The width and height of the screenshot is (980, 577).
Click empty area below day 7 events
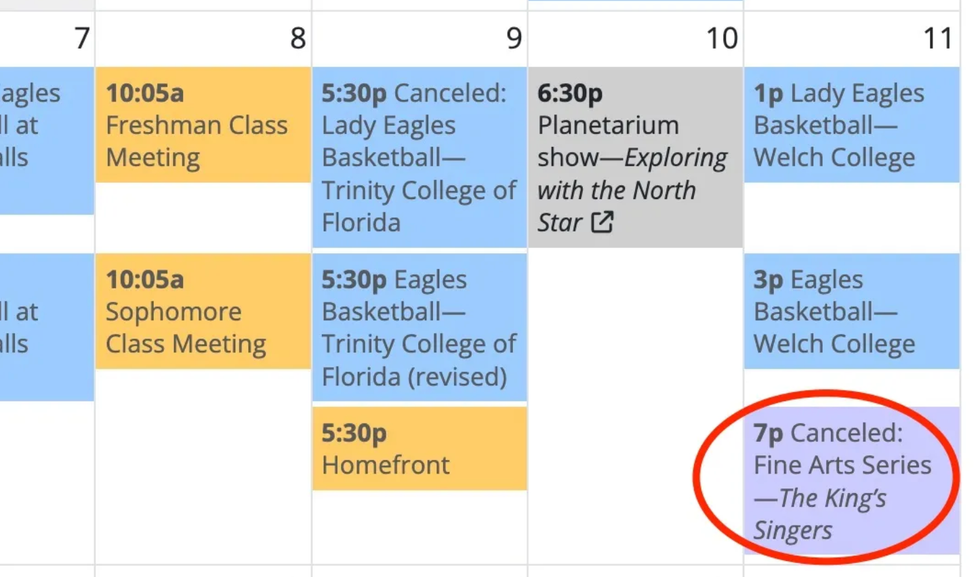pos(45,480)
